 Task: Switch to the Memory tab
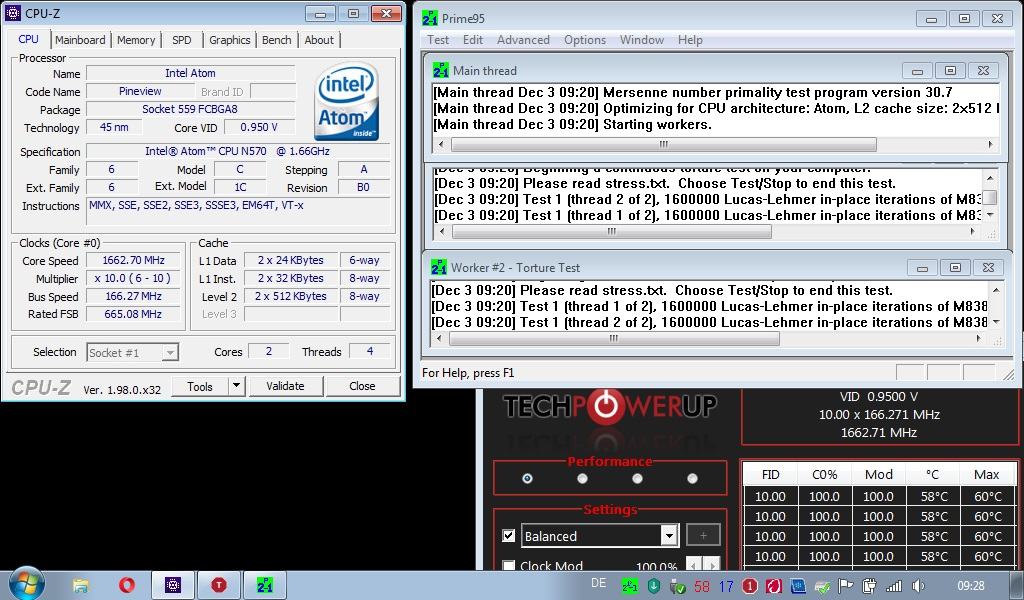tap(136, 40)
